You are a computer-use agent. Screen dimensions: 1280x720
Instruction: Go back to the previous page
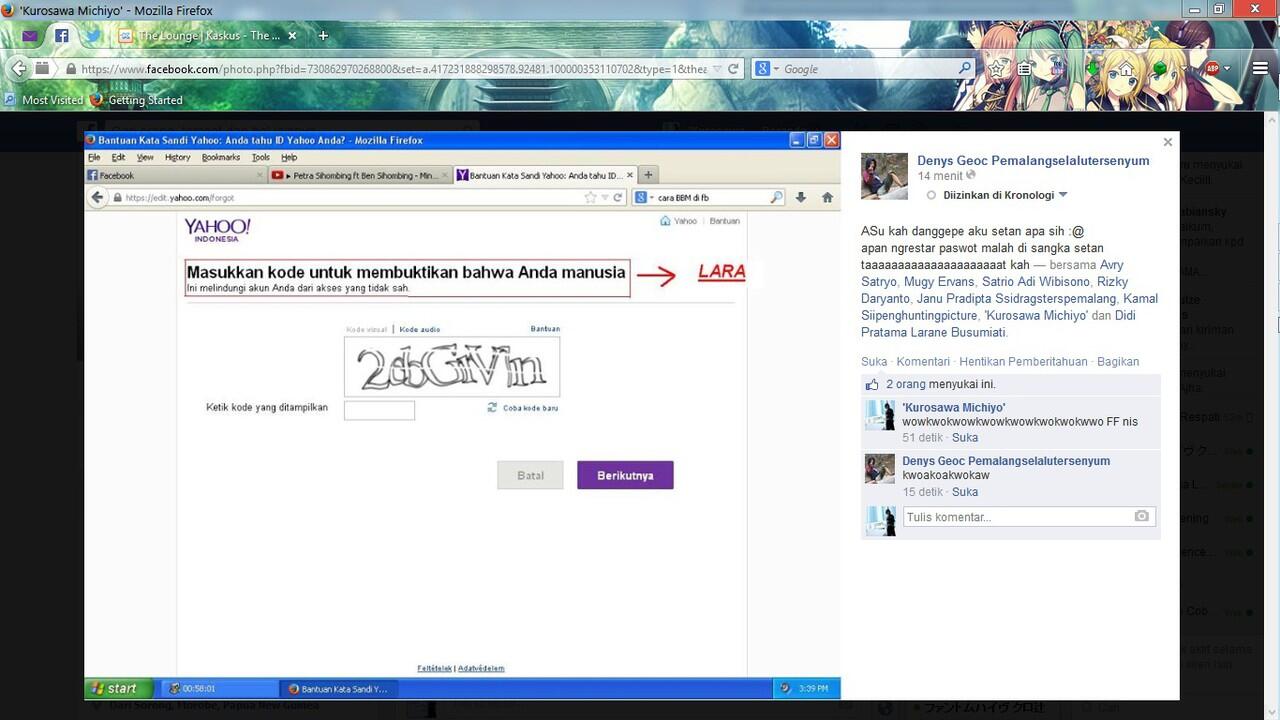18,69
